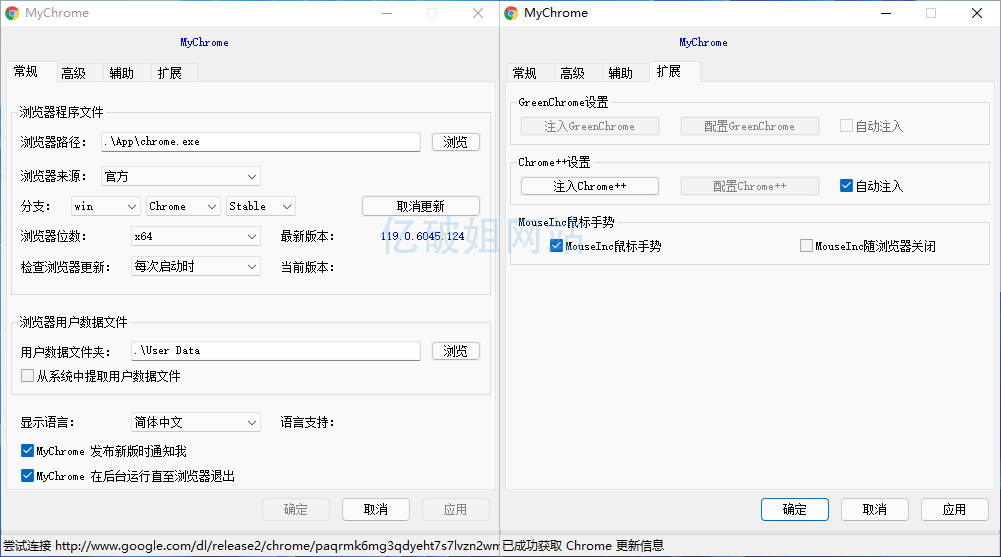This screenshot has width=1001, height=557.
Task: Enable MouseInc鼠标手势 checkbox
Action: click(557, 246)
